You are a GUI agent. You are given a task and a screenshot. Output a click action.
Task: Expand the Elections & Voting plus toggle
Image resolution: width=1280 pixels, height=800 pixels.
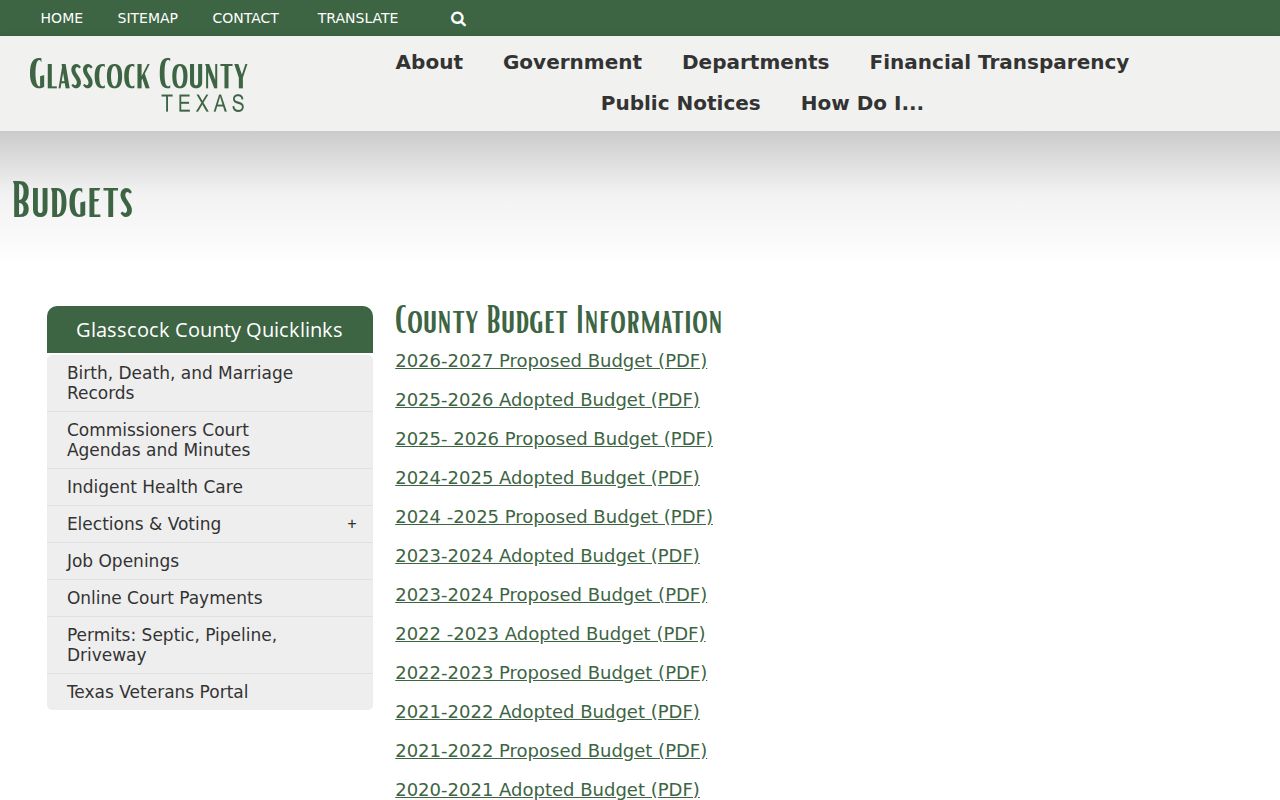(352, 524)
